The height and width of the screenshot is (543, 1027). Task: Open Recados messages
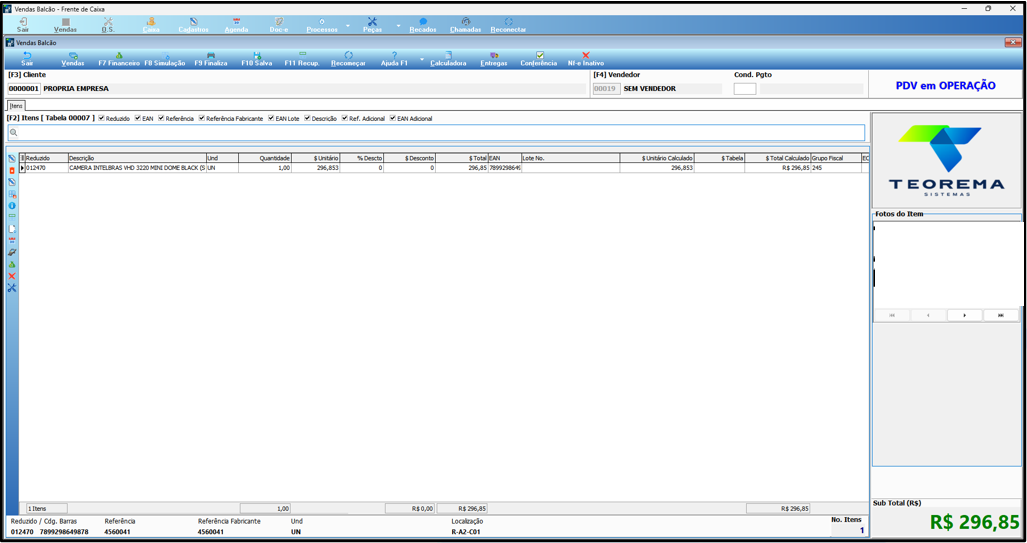[422, 25]
